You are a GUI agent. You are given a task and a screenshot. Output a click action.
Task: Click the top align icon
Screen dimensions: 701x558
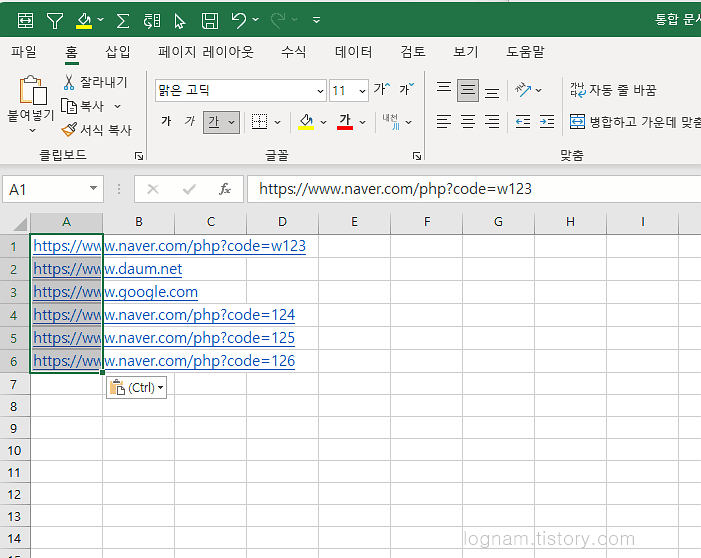[x=443, y=87]
